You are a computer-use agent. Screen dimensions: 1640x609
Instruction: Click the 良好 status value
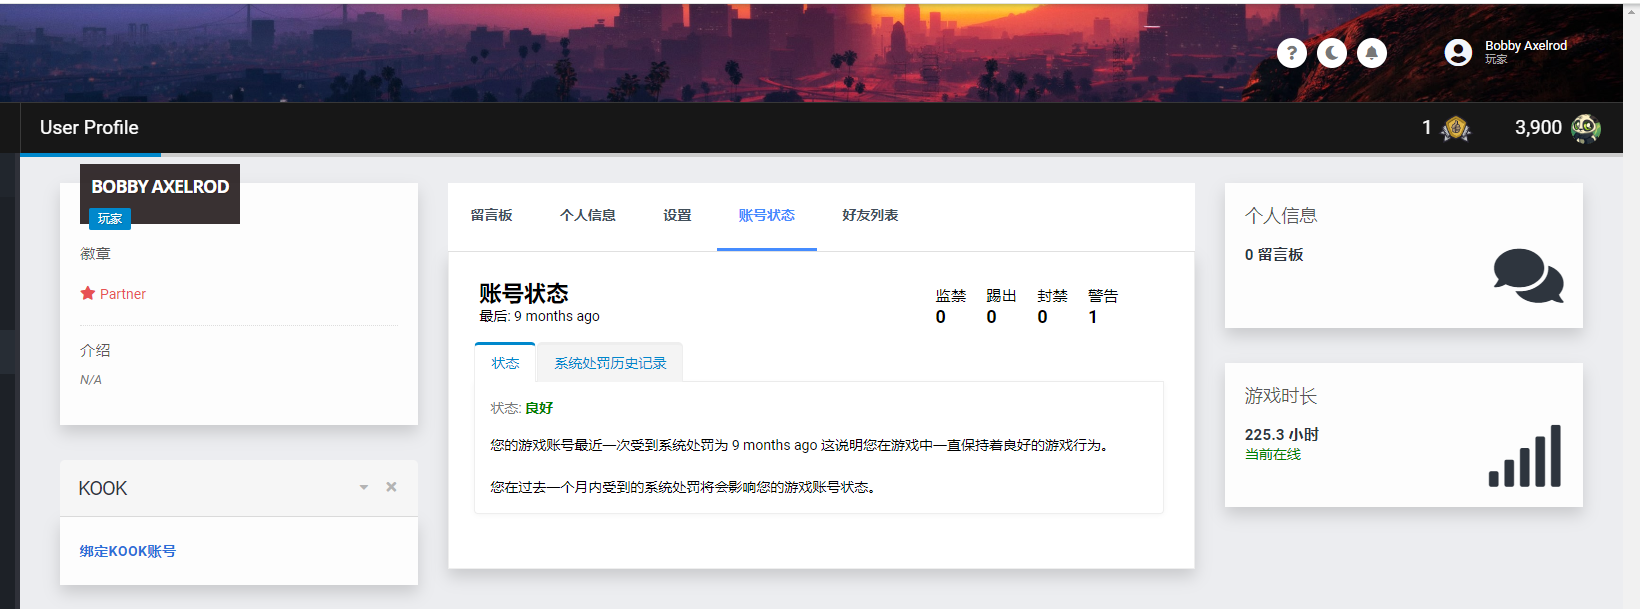pos(539,408)
